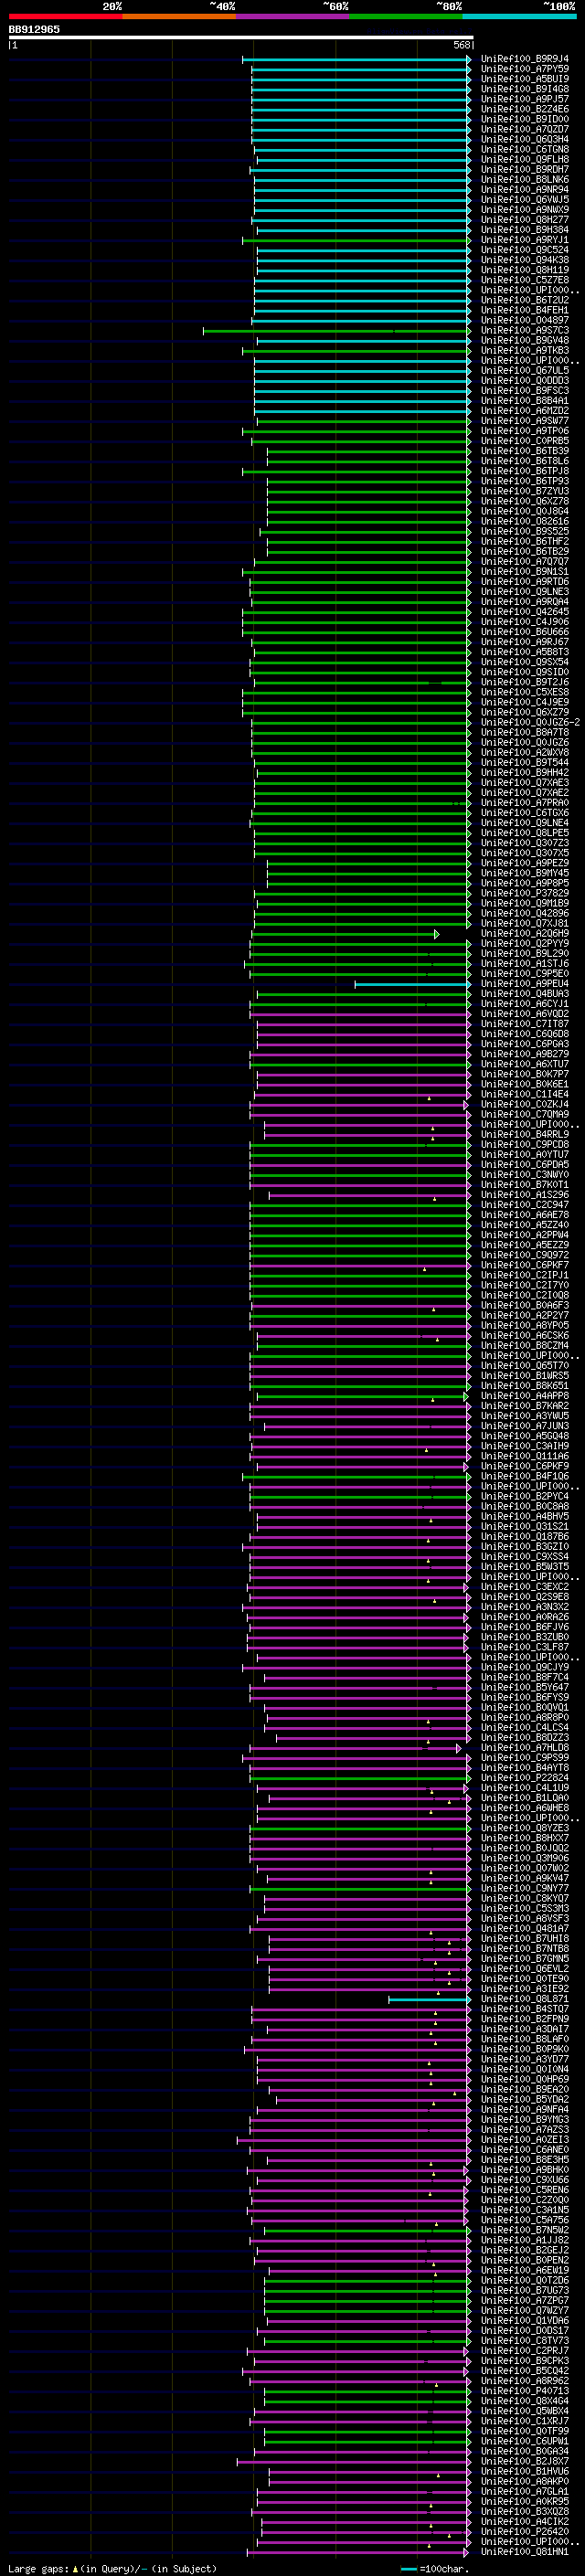Click the purple bar for UniRef100_B0K7P7
This screenshot has width=585, height=2576.
pos(364,1074)
